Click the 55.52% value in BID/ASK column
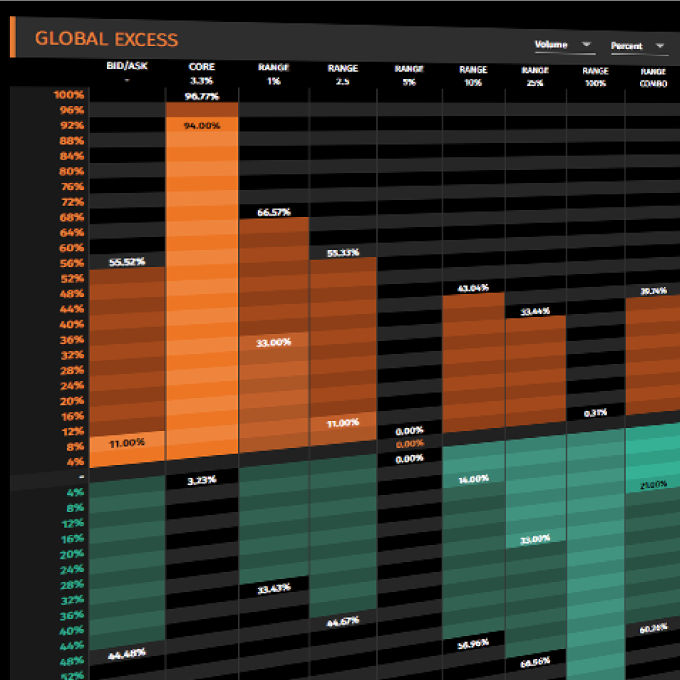680x680 pixels. pyautogui.click(x=127, y=262)
